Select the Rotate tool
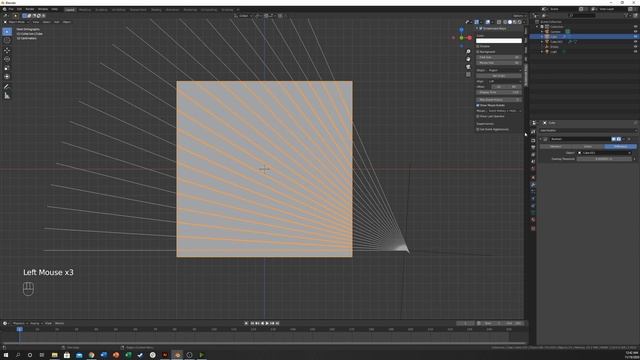640x360 pixels. tap(7, 59)
